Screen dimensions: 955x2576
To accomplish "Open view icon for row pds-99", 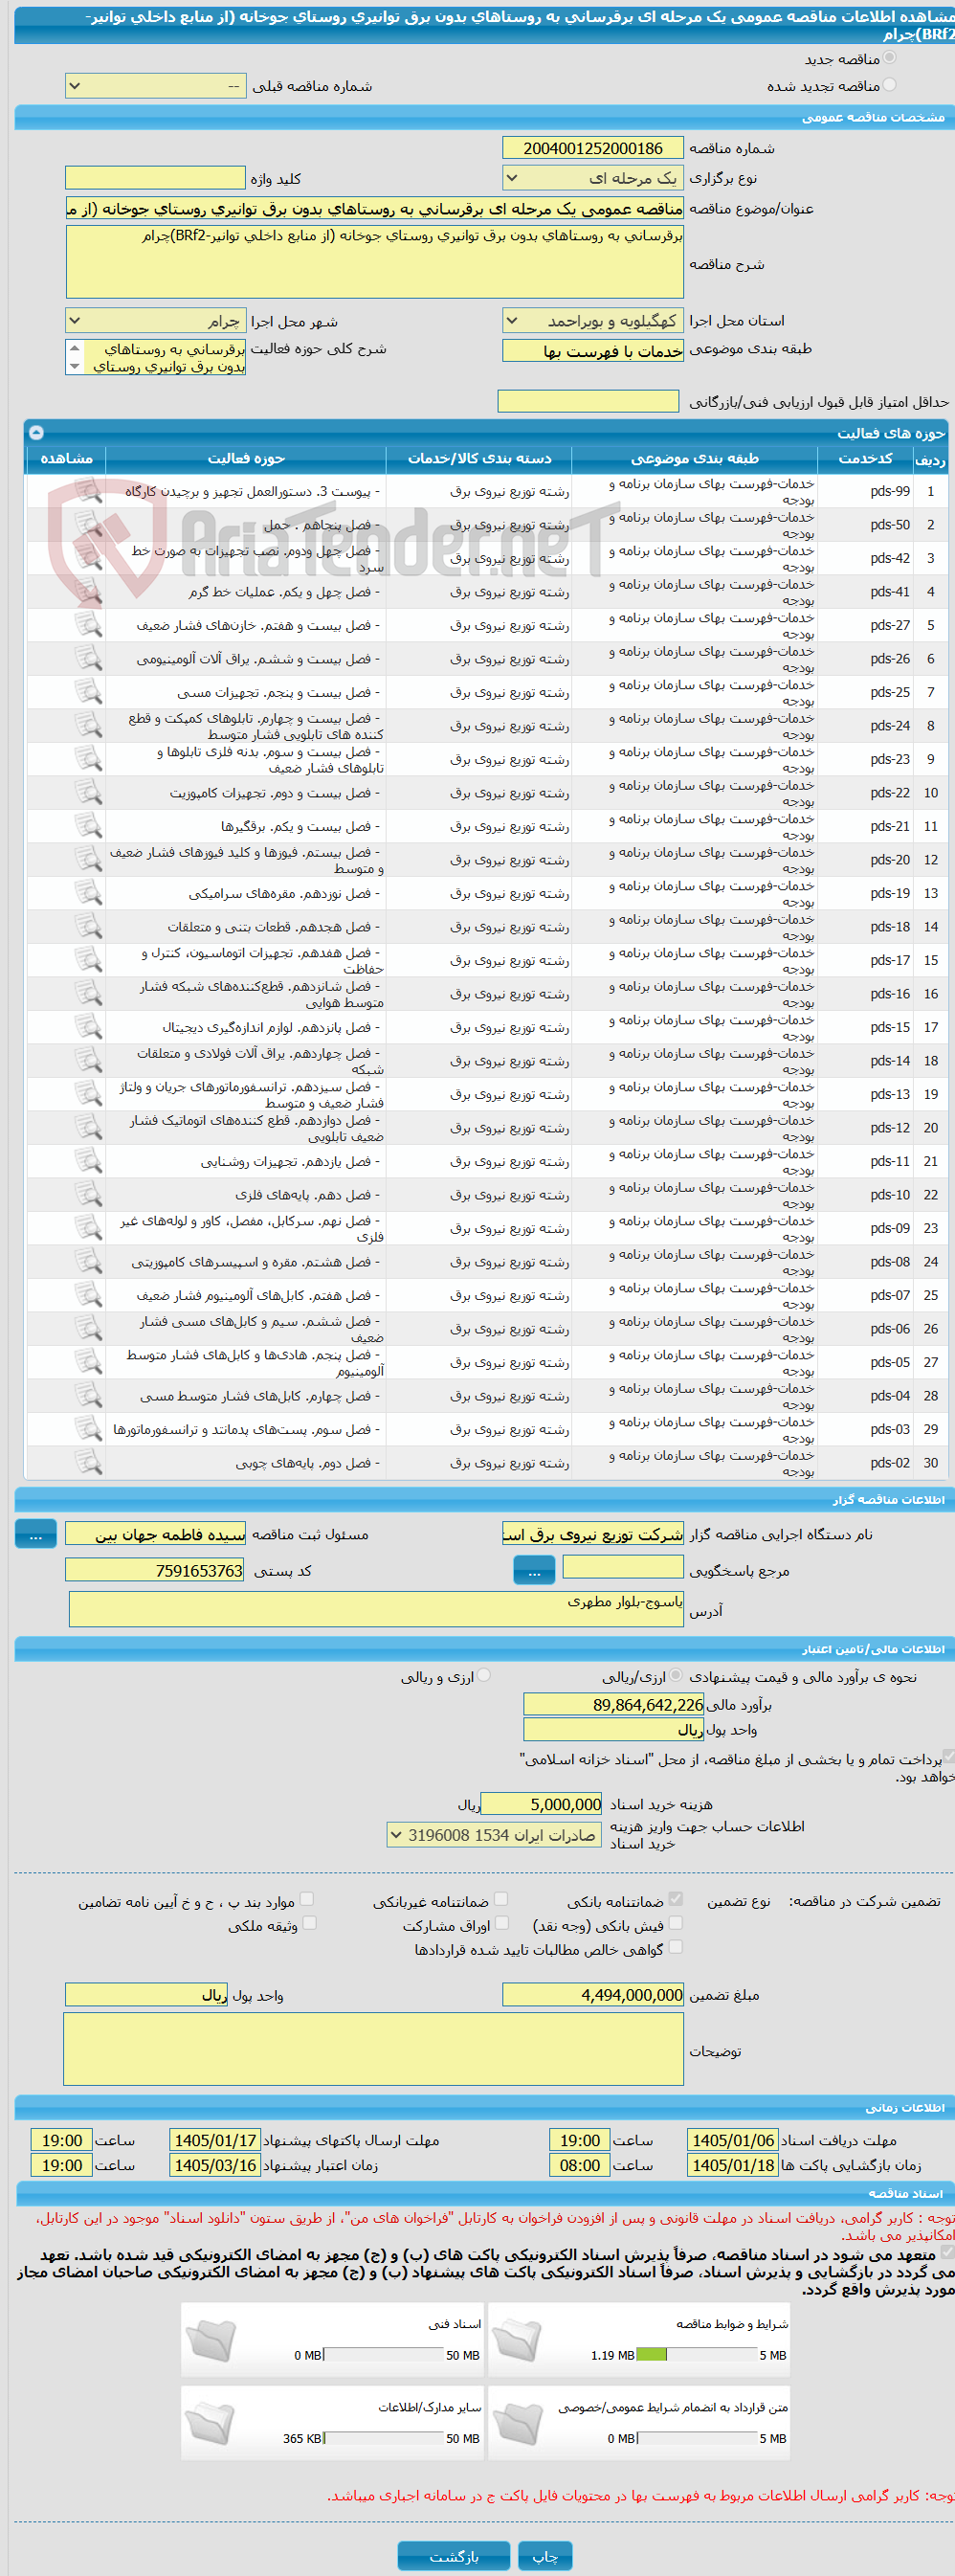I will click(x=88, y=491).
